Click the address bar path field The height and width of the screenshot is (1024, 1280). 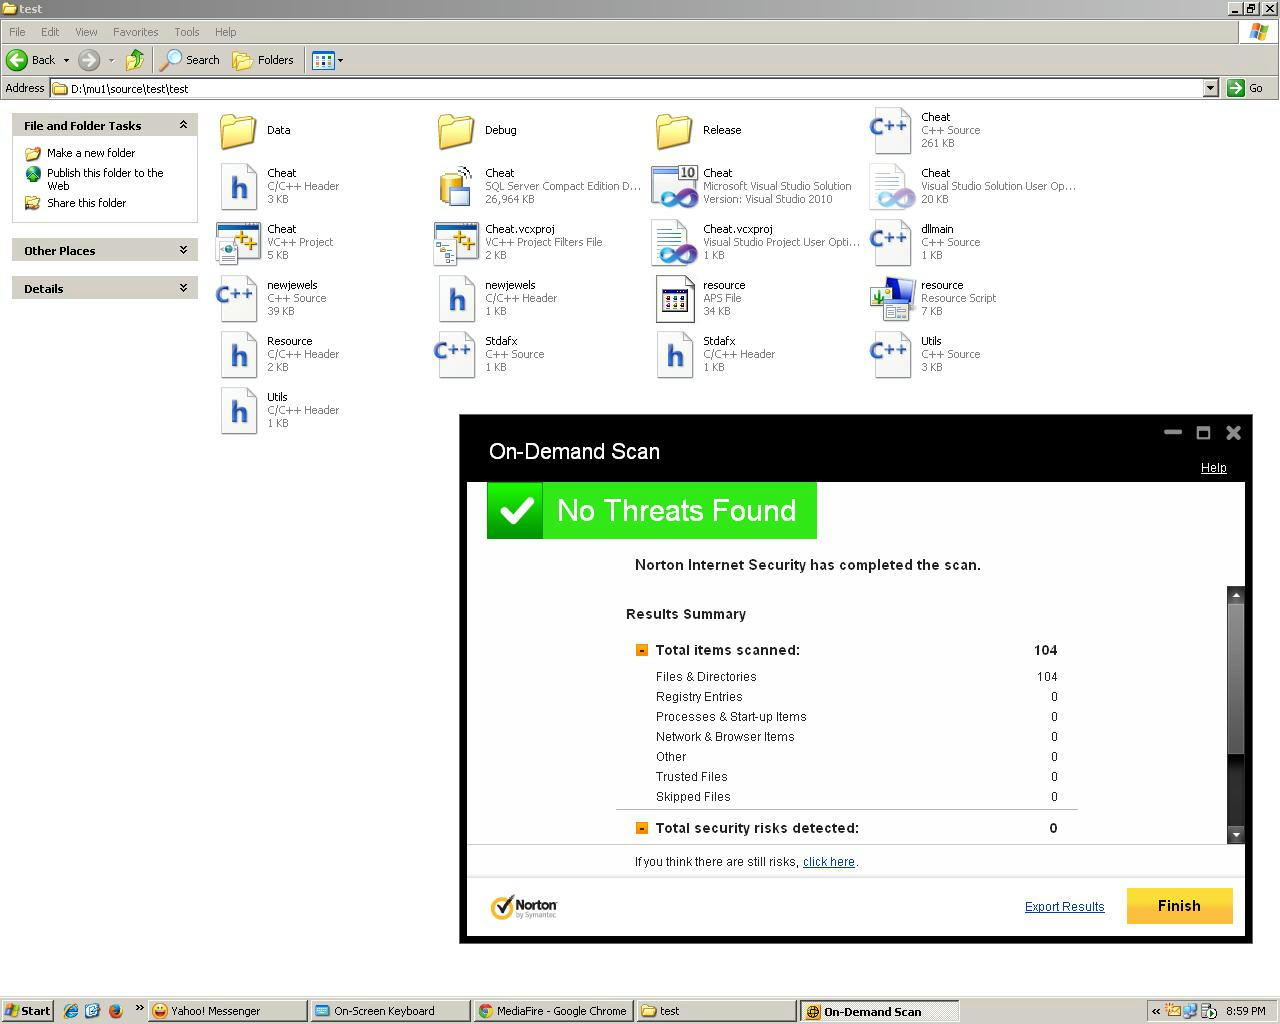click(626, 88)
